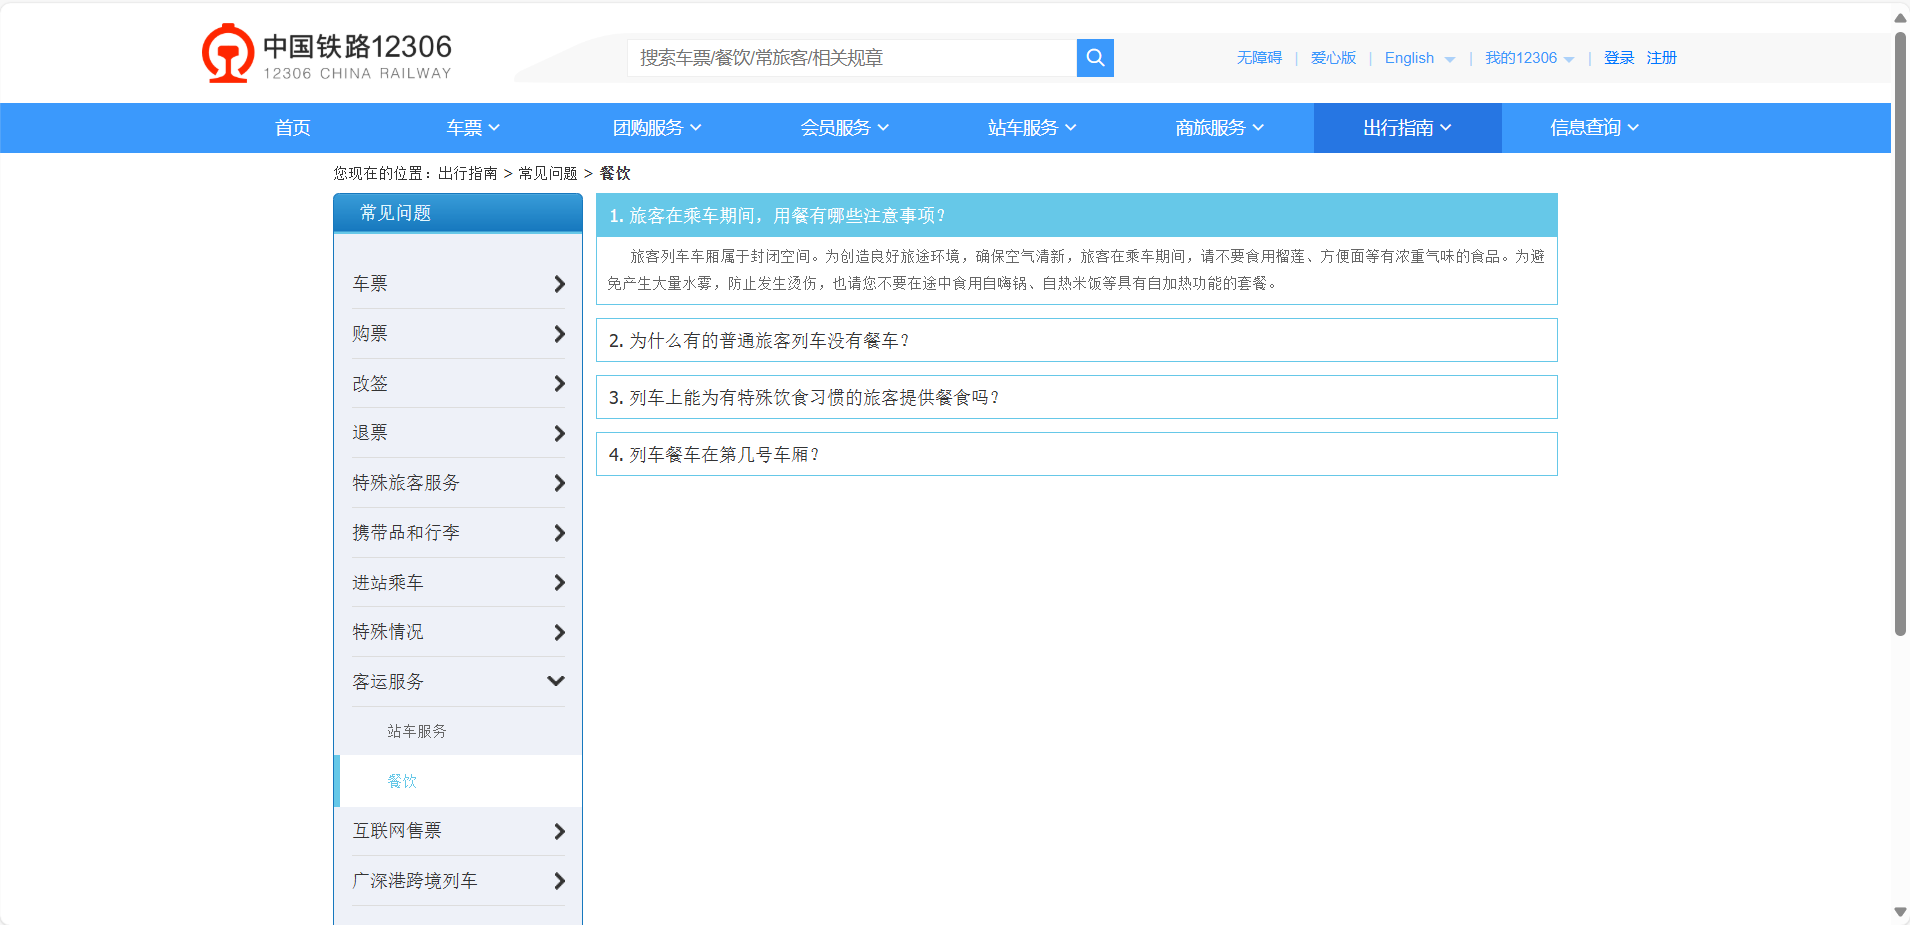Click chevron beside 广深港跨境列车
Image resolution: width=1910 pixels, height=925 pixels.
[x=559, y=881]
